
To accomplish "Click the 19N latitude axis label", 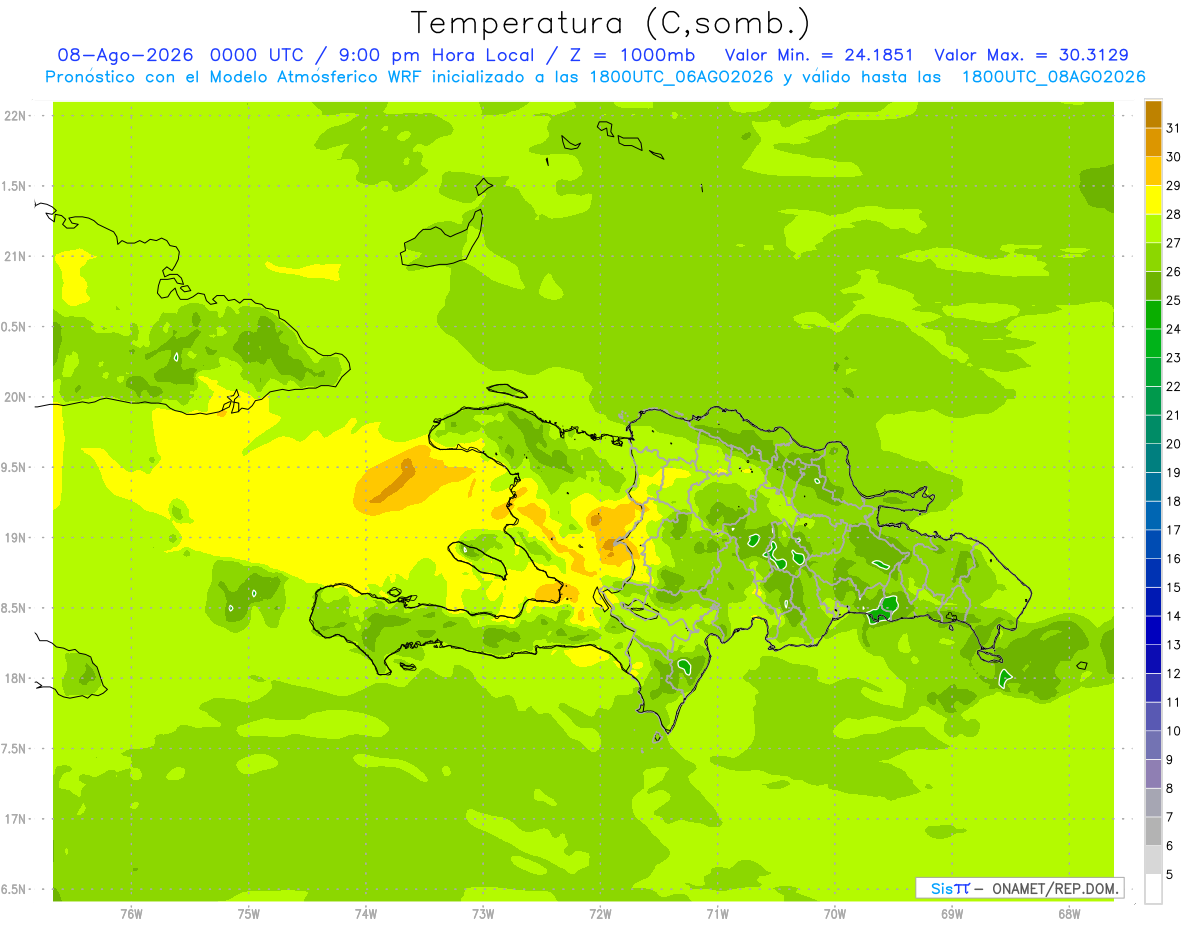I will coord(15,538).
